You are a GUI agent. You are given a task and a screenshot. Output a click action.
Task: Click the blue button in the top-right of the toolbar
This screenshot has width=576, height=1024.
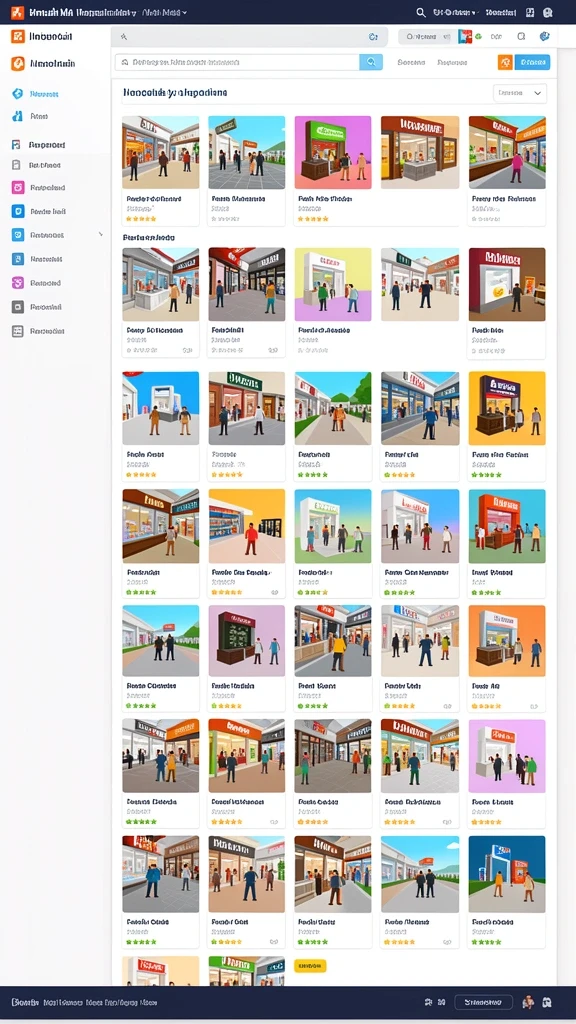532,62
